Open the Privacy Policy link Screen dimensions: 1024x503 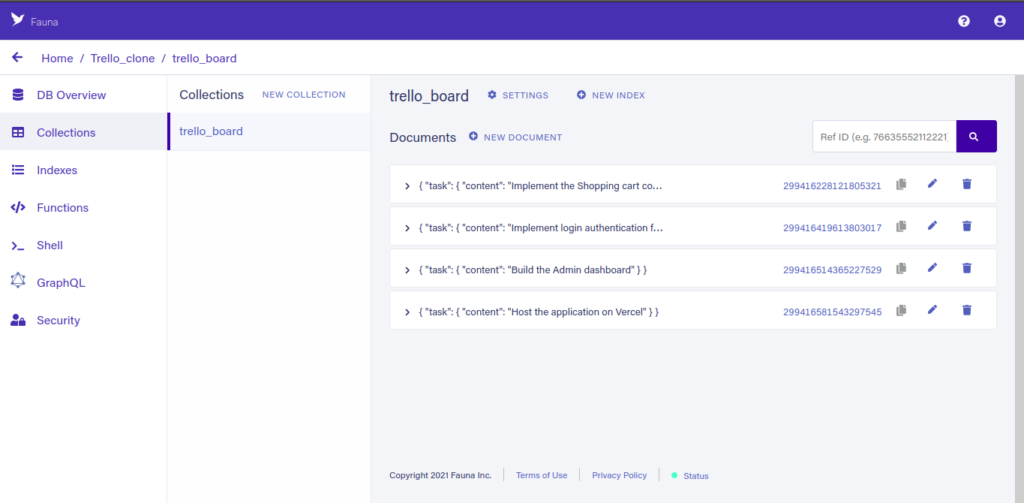pos(619,475)
